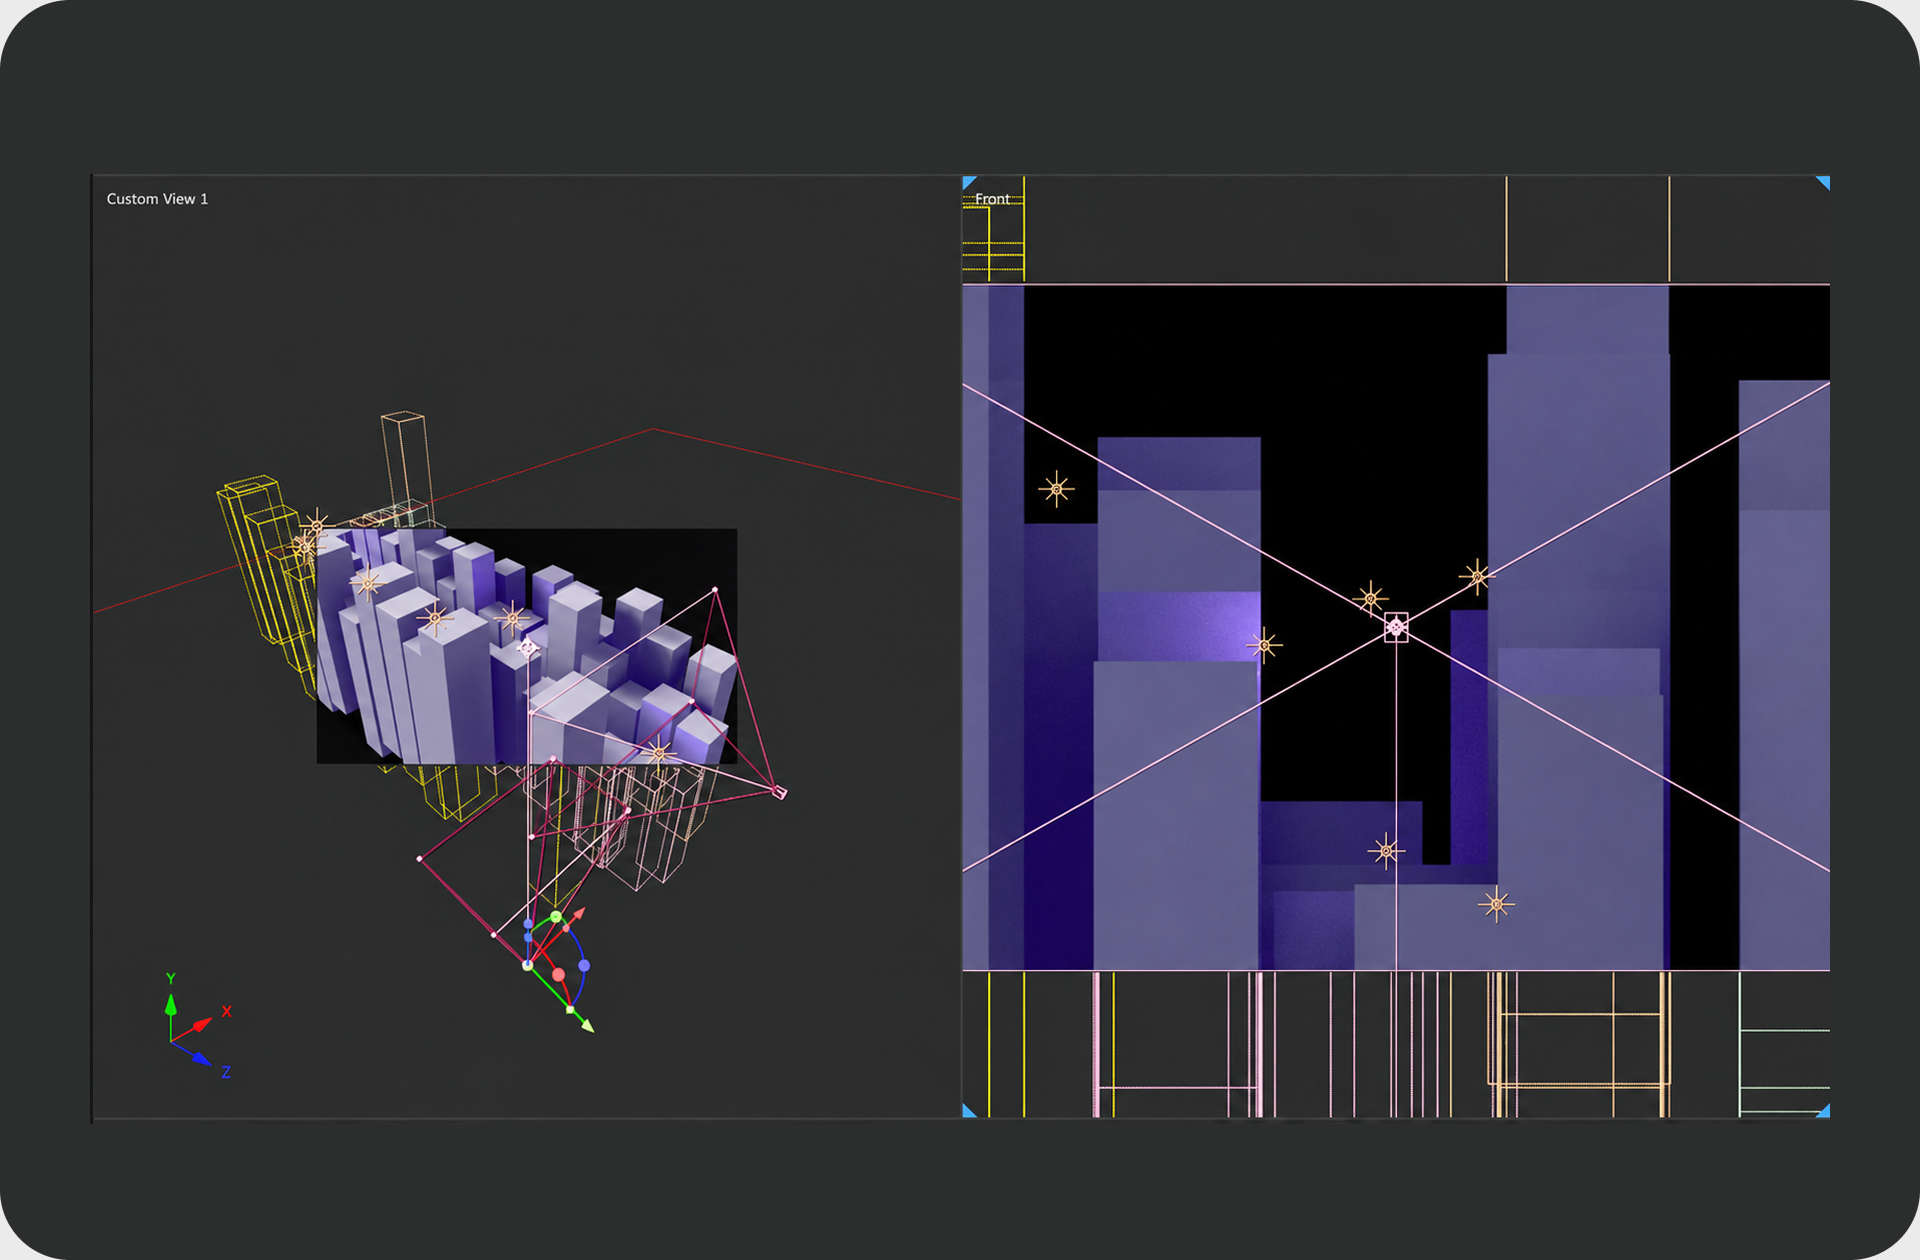Grab the red X-axis arrow tip of the 3D gizmo
Image resolution: width=1920 pixels, height=1260 pixels.
tap(578, 914)
